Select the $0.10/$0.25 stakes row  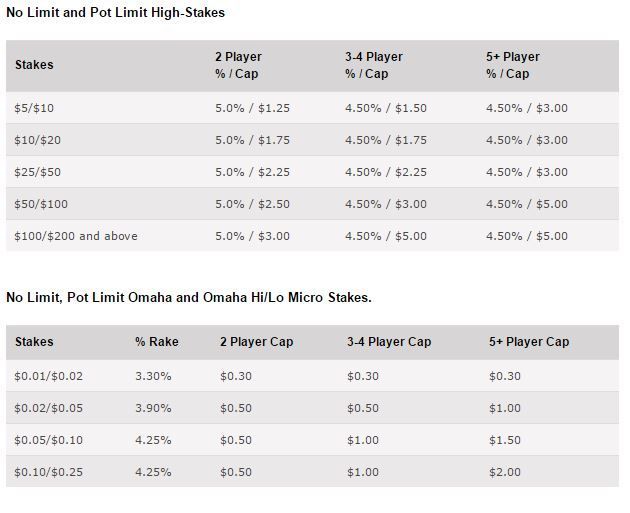click(x=312, y=472)
